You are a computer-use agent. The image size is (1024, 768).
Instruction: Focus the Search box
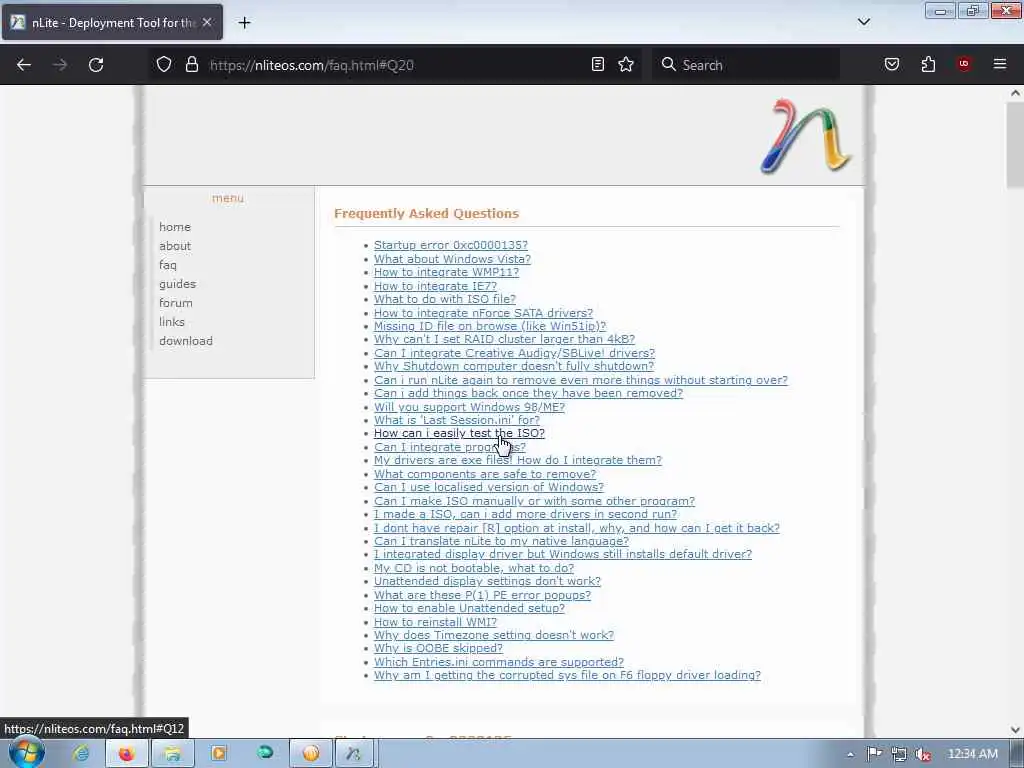pos(746,65)
